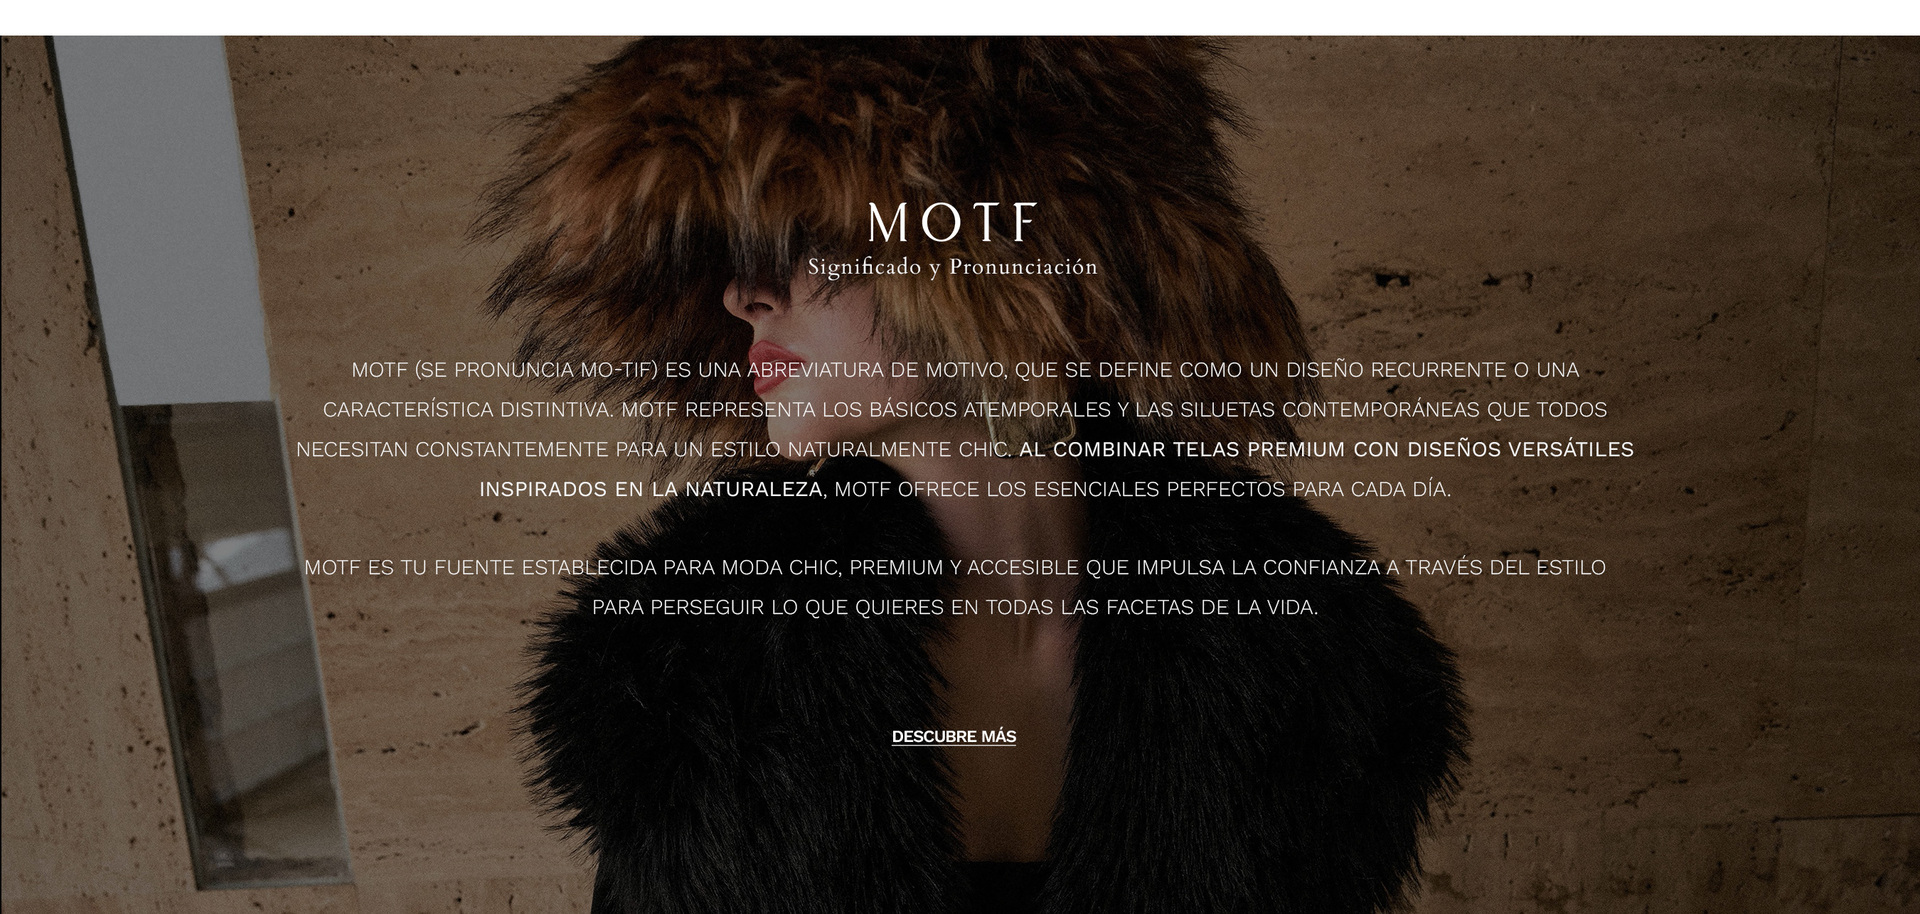Open the DESCUBRE MÁS link
The height and width of the screenshot is (914, 1920).
[x=953, y=737]
